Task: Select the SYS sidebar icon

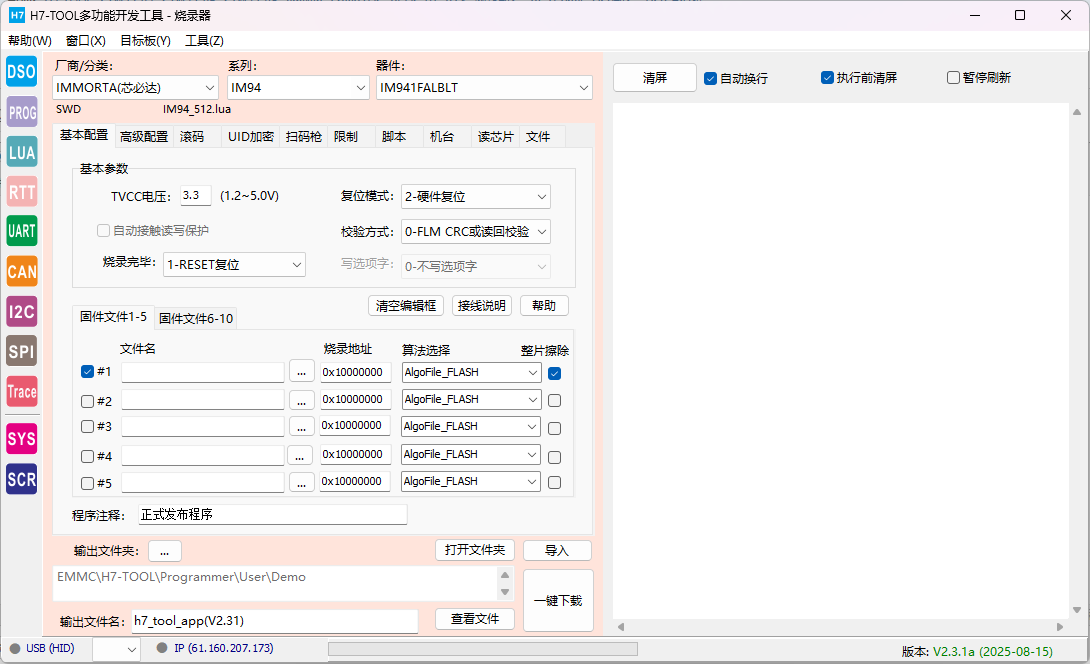Action: pos(22,439)
